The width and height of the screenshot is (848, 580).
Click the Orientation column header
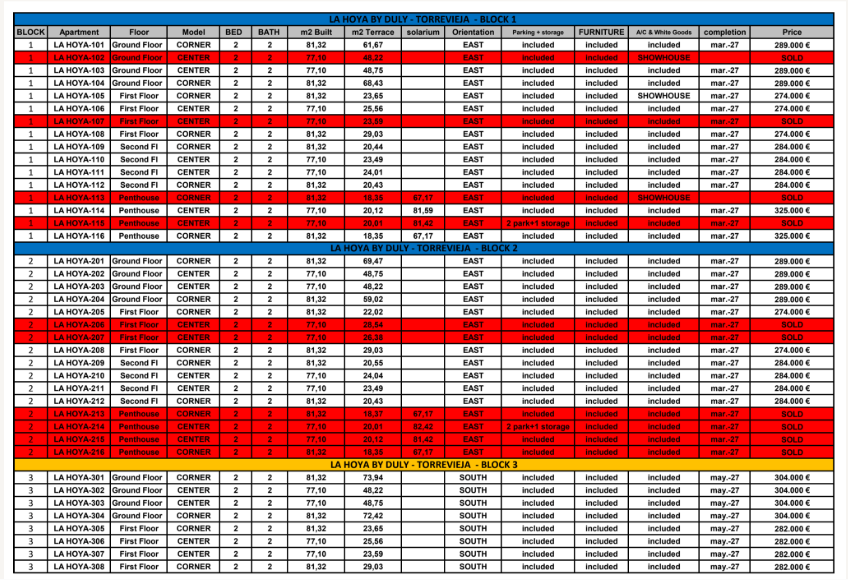coord(473,32)
